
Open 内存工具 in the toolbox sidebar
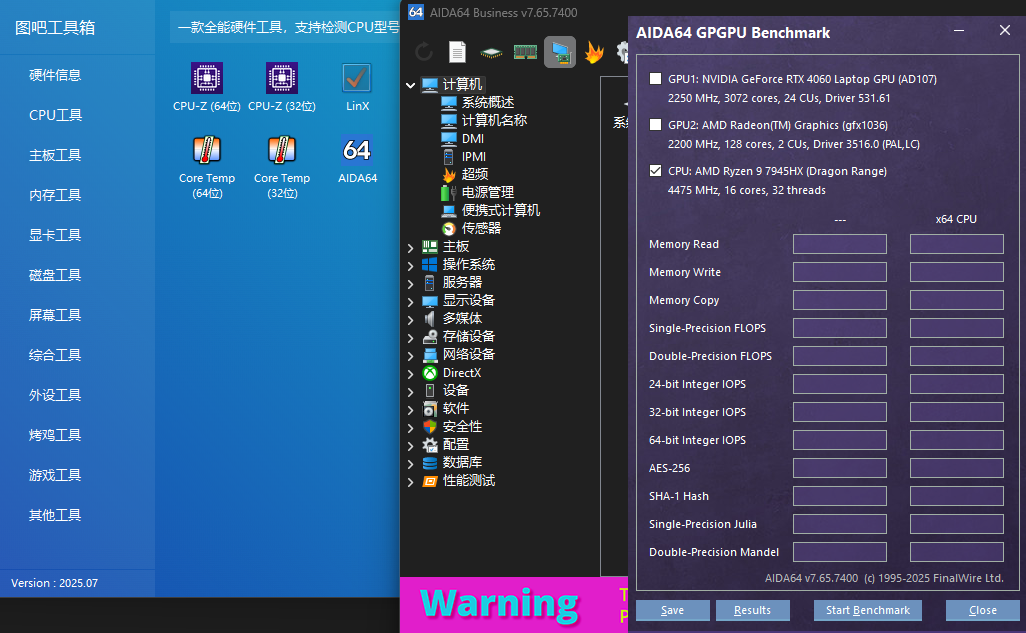55,195
